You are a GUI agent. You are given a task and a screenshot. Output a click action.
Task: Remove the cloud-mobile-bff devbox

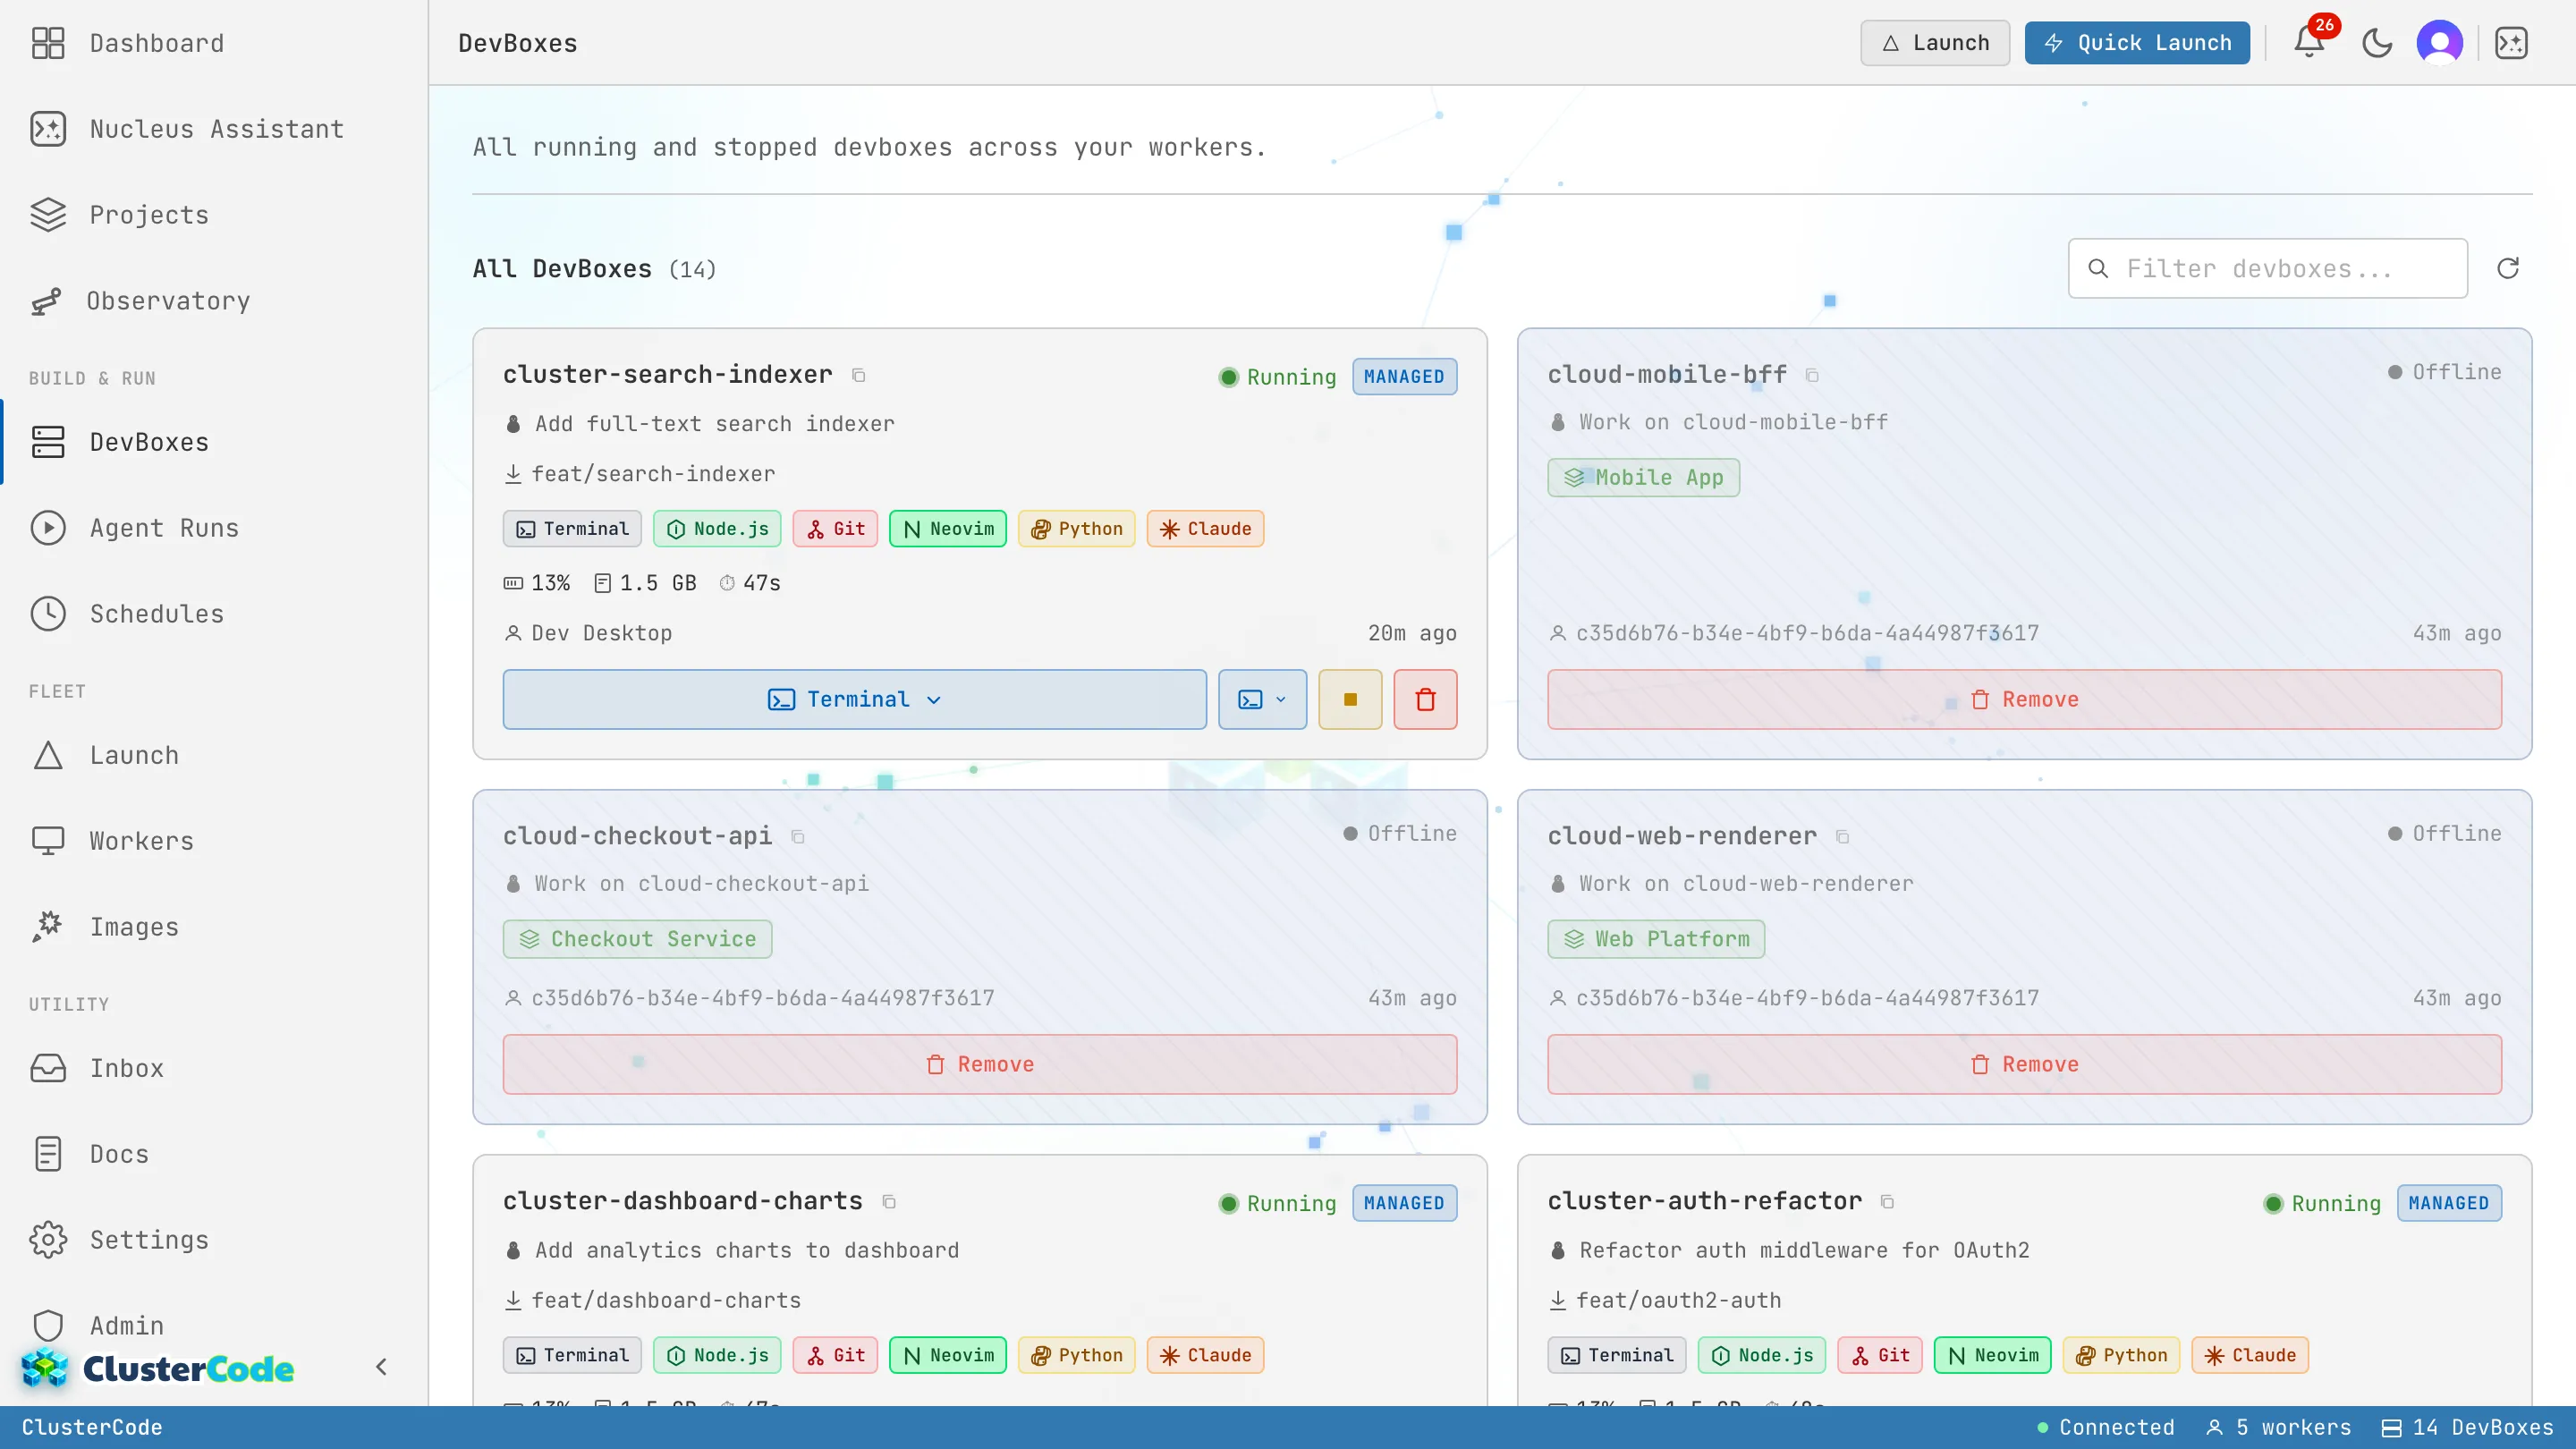pos(2024,699)
